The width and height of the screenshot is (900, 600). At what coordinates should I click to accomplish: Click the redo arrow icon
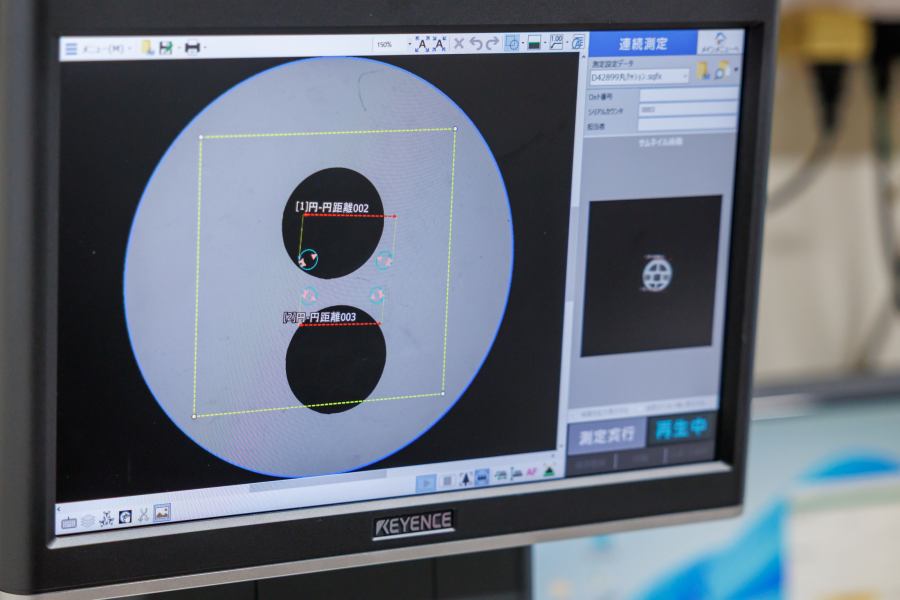(492, 43)
